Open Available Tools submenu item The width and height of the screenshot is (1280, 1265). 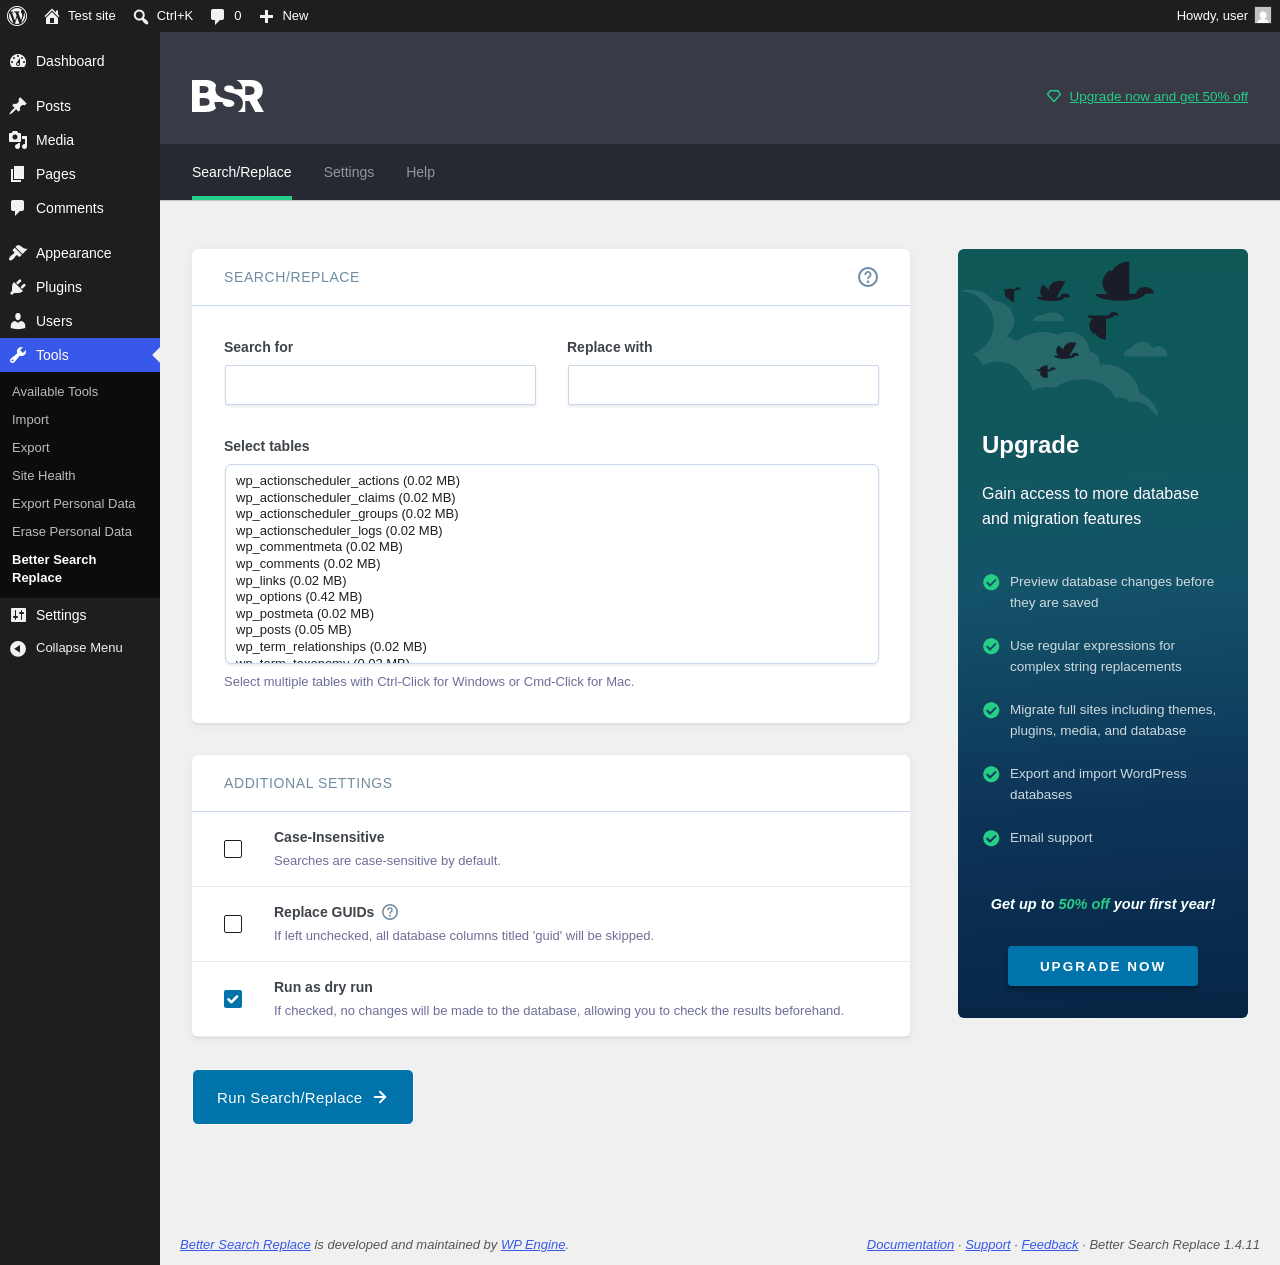tap(80, 392)
